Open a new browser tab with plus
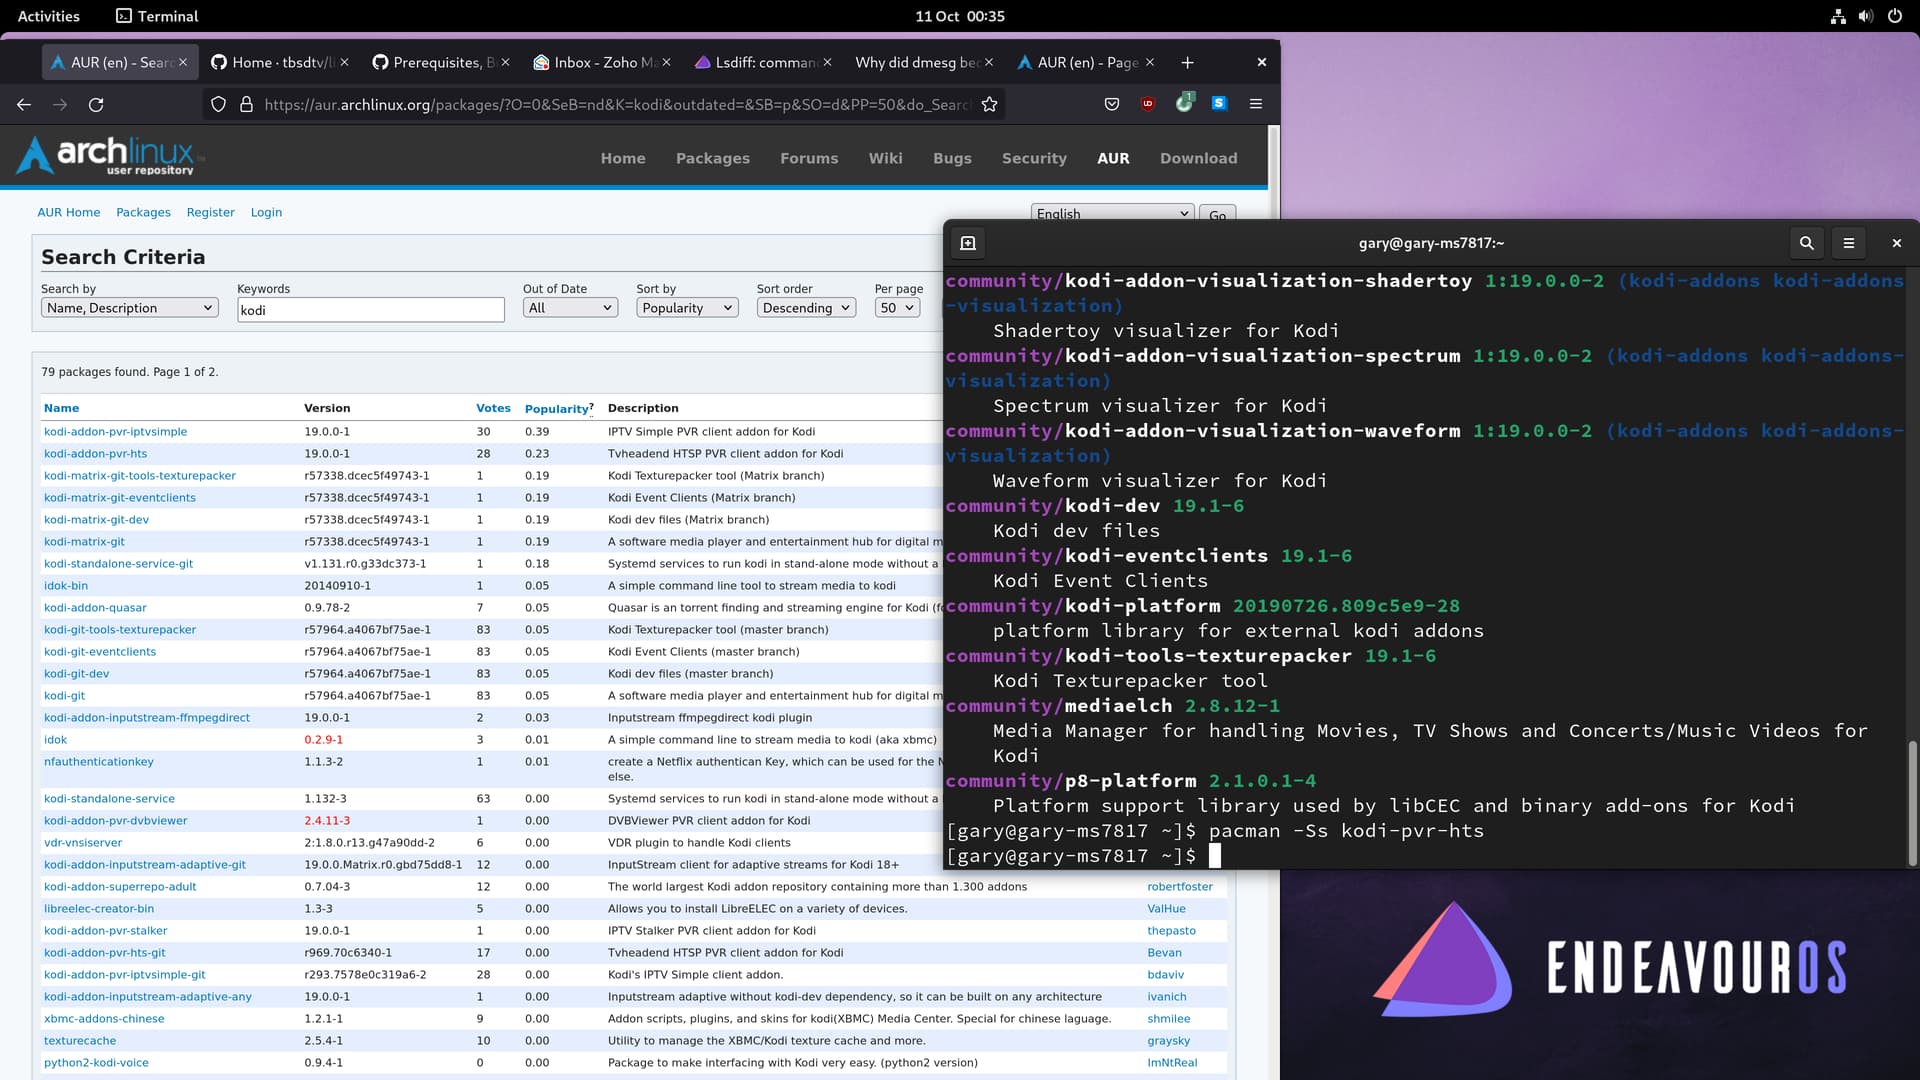 coord(1187,62)
